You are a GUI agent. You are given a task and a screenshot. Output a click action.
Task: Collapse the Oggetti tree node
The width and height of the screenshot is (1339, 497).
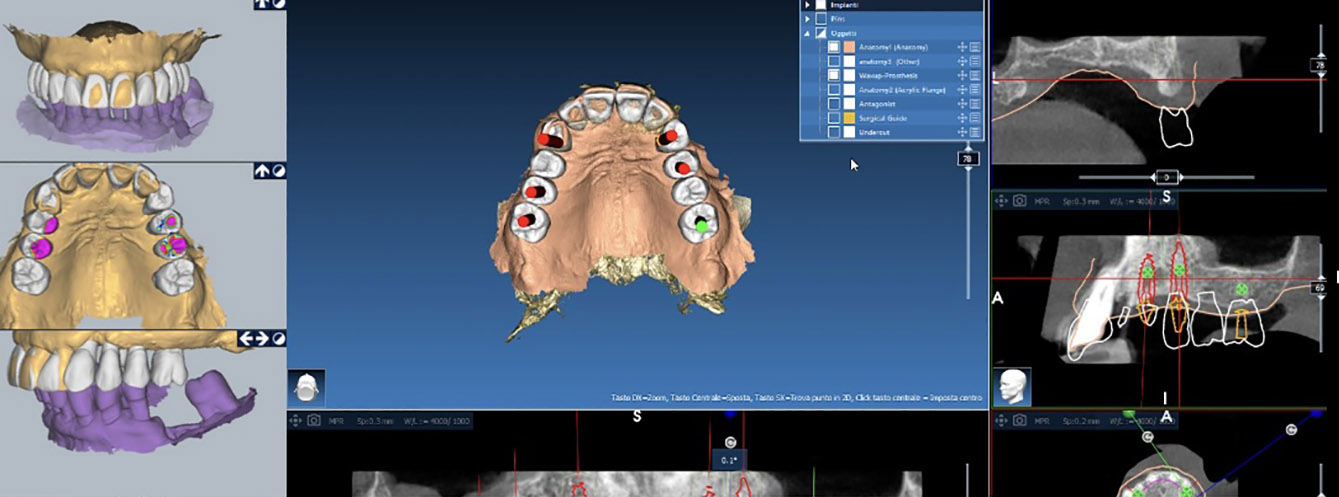click(807, 33)
